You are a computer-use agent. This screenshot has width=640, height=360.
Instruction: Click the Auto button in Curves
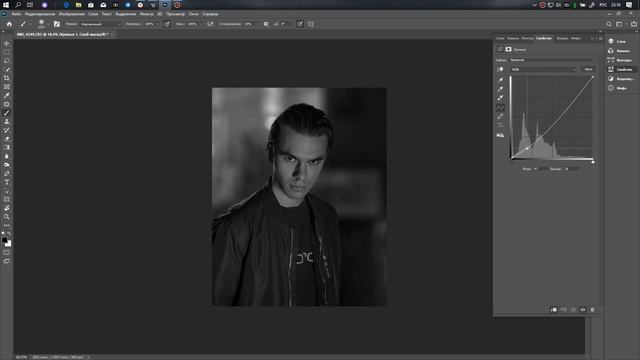(588, 69)
